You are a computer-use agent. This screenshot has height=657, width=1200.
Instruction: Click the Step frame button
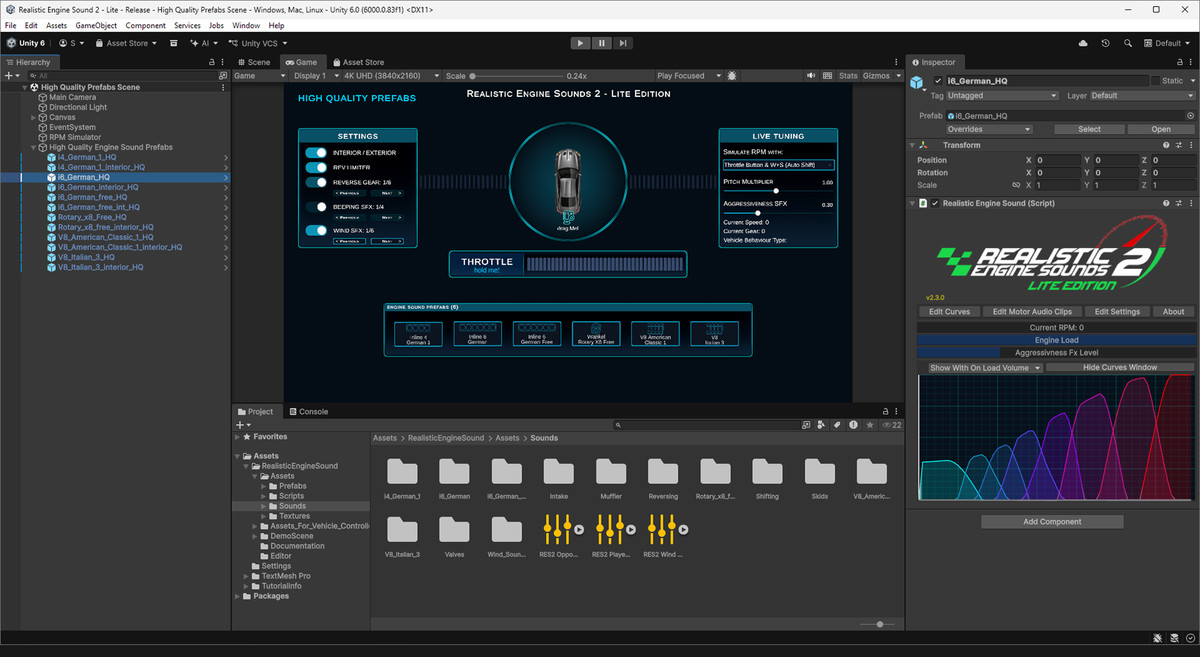click(623, 43)
